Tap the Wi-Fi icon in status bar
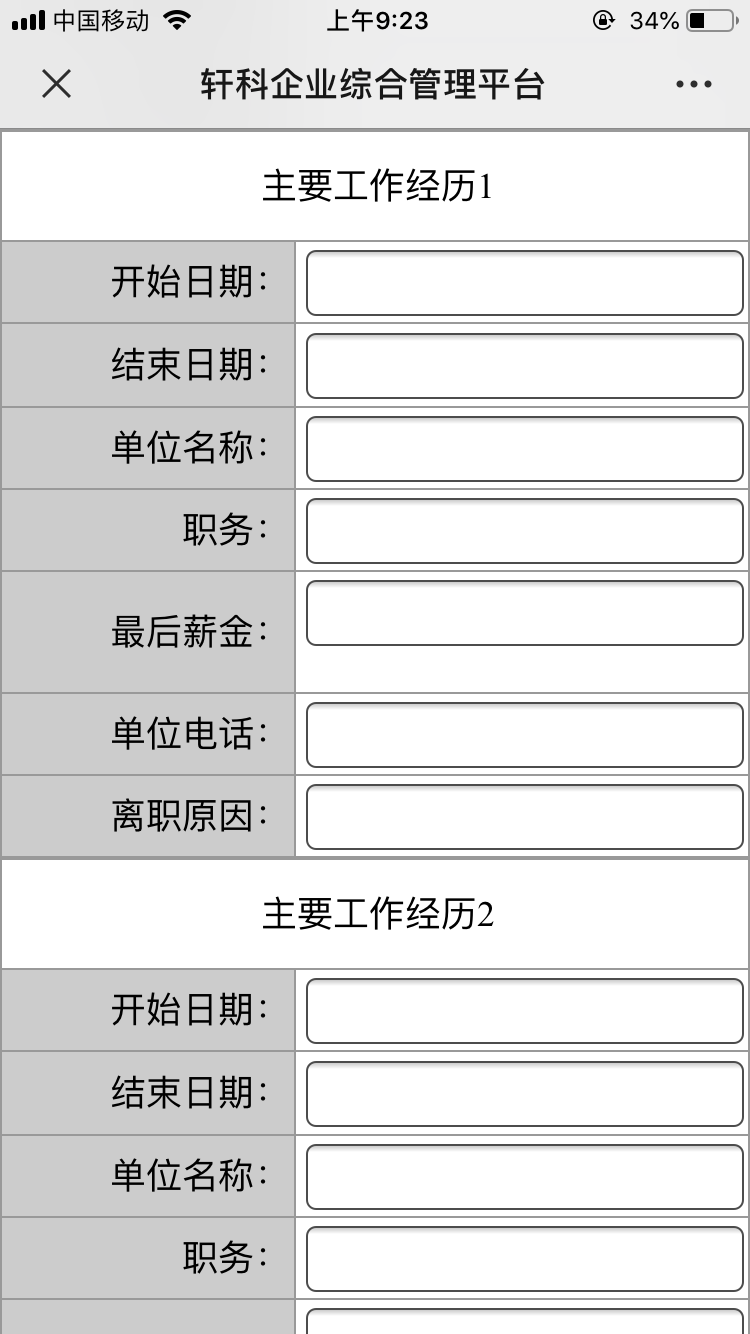This screenshot has height=1334, width=750. click(177, 20)
